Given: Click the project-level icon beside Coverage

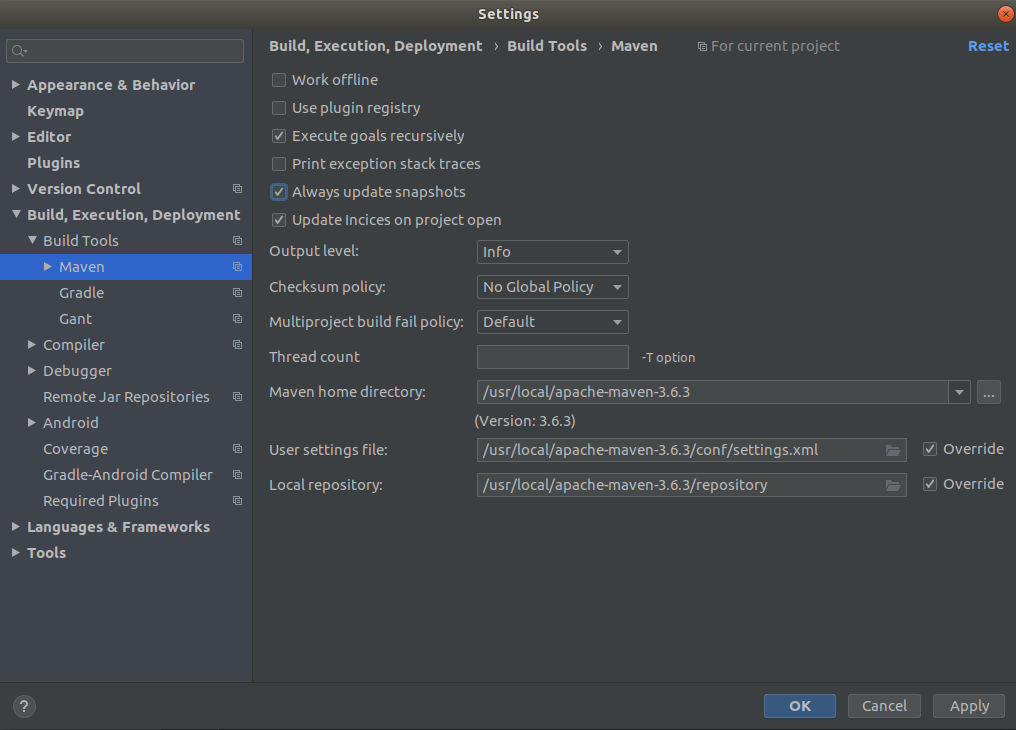Looking at the screenshot, I should click(x=237, y=449).
